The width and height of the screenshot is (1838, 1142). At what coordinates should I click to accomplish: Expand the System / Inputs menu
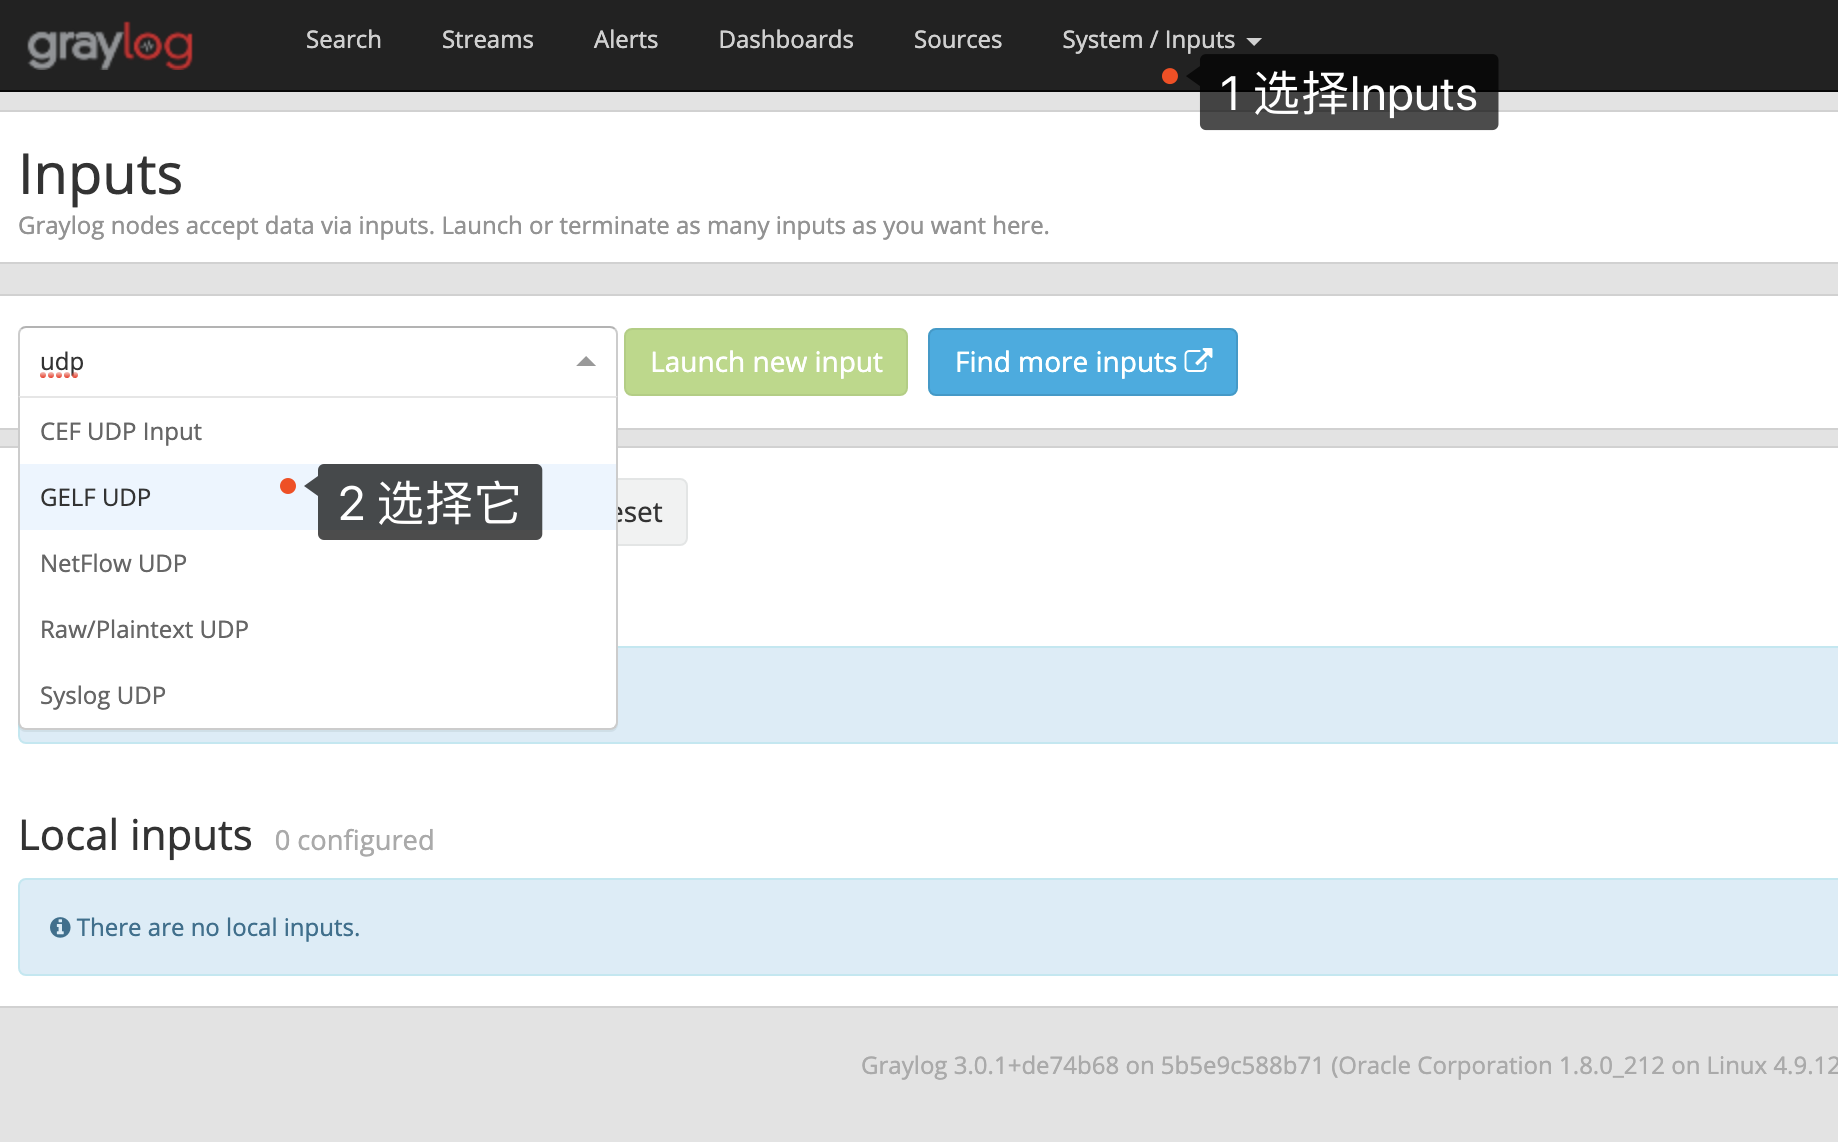(1161, 39)
